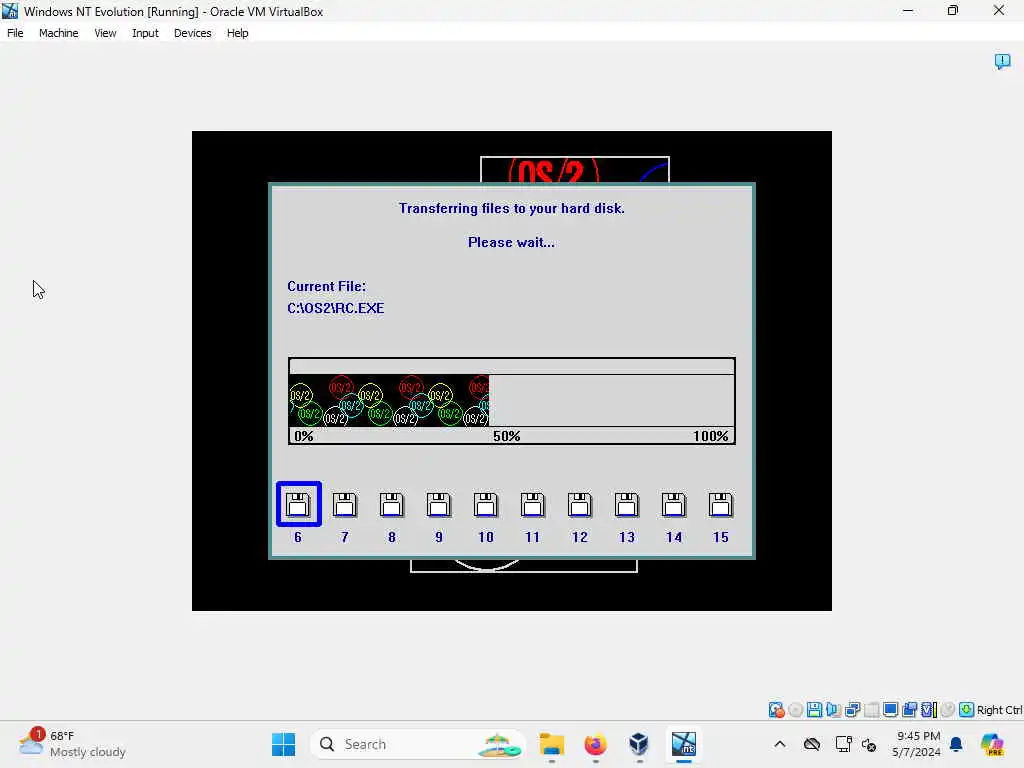1024x768 pixels.
Task: Click the hard disk activity status icon
Action: [x=776, y=710]
